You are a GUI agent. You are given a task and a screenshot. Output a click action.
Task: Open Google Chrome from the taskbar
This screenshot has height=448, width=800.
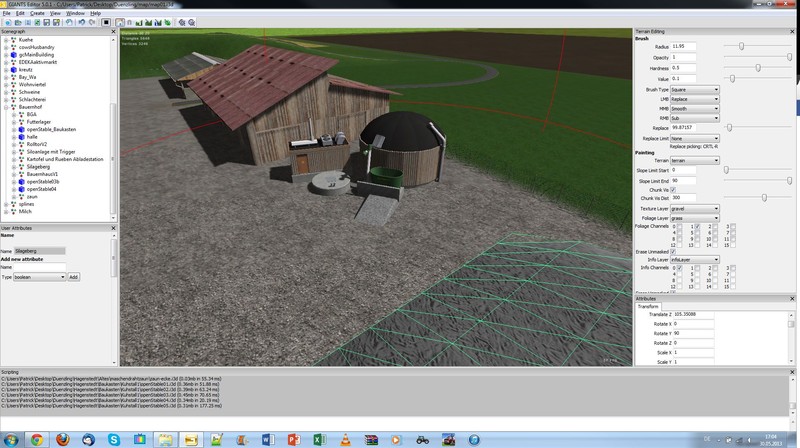36,439
